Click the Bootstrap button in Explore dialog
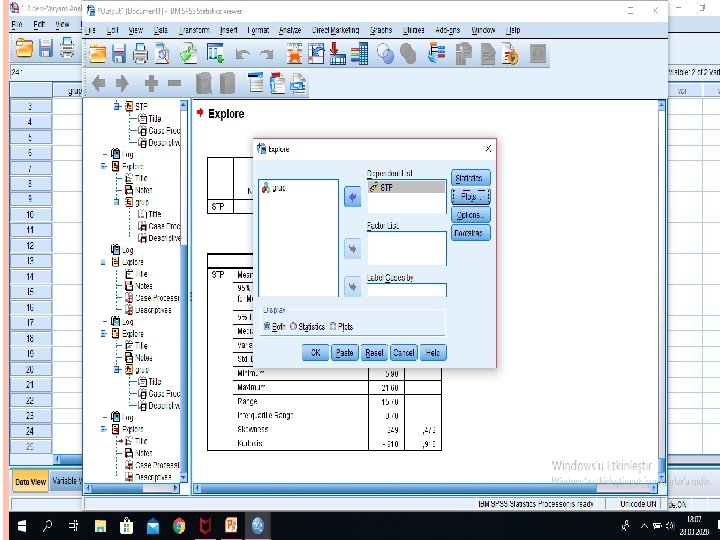Image resolution: width=720 pixels, height=540 pixels. [x=470, y=233]
